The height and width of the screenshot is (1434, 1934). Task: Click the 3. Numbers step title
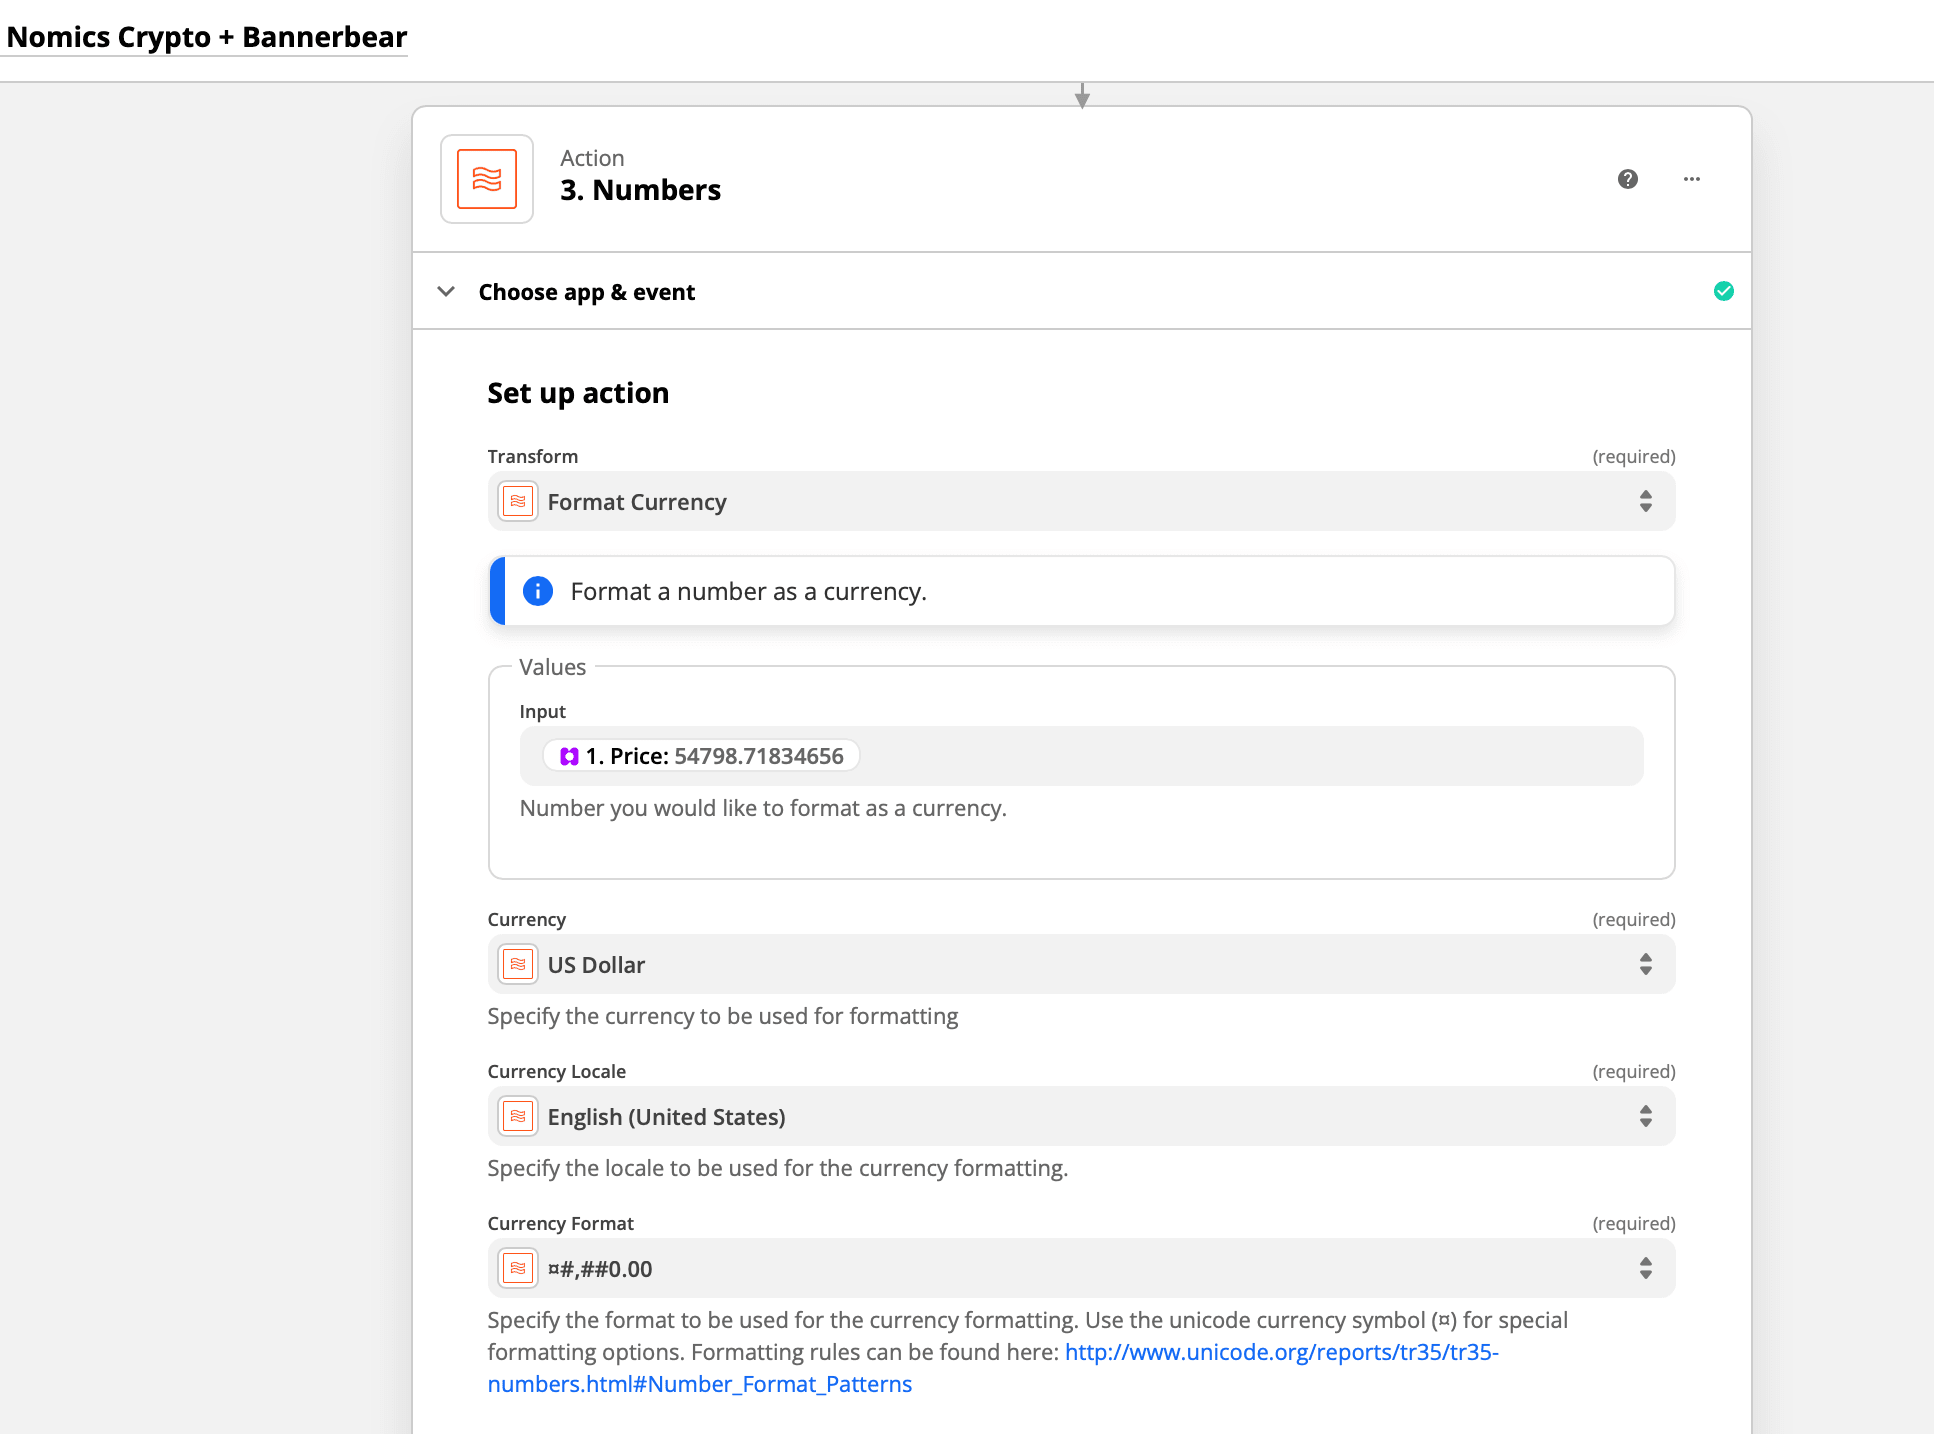(x=640, y=190)
